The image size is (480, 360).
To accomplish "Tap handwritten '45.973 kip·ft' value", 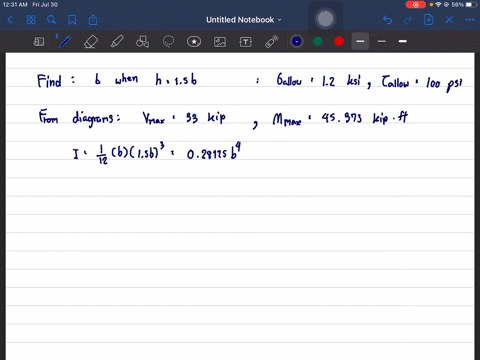I will [365, 118].
